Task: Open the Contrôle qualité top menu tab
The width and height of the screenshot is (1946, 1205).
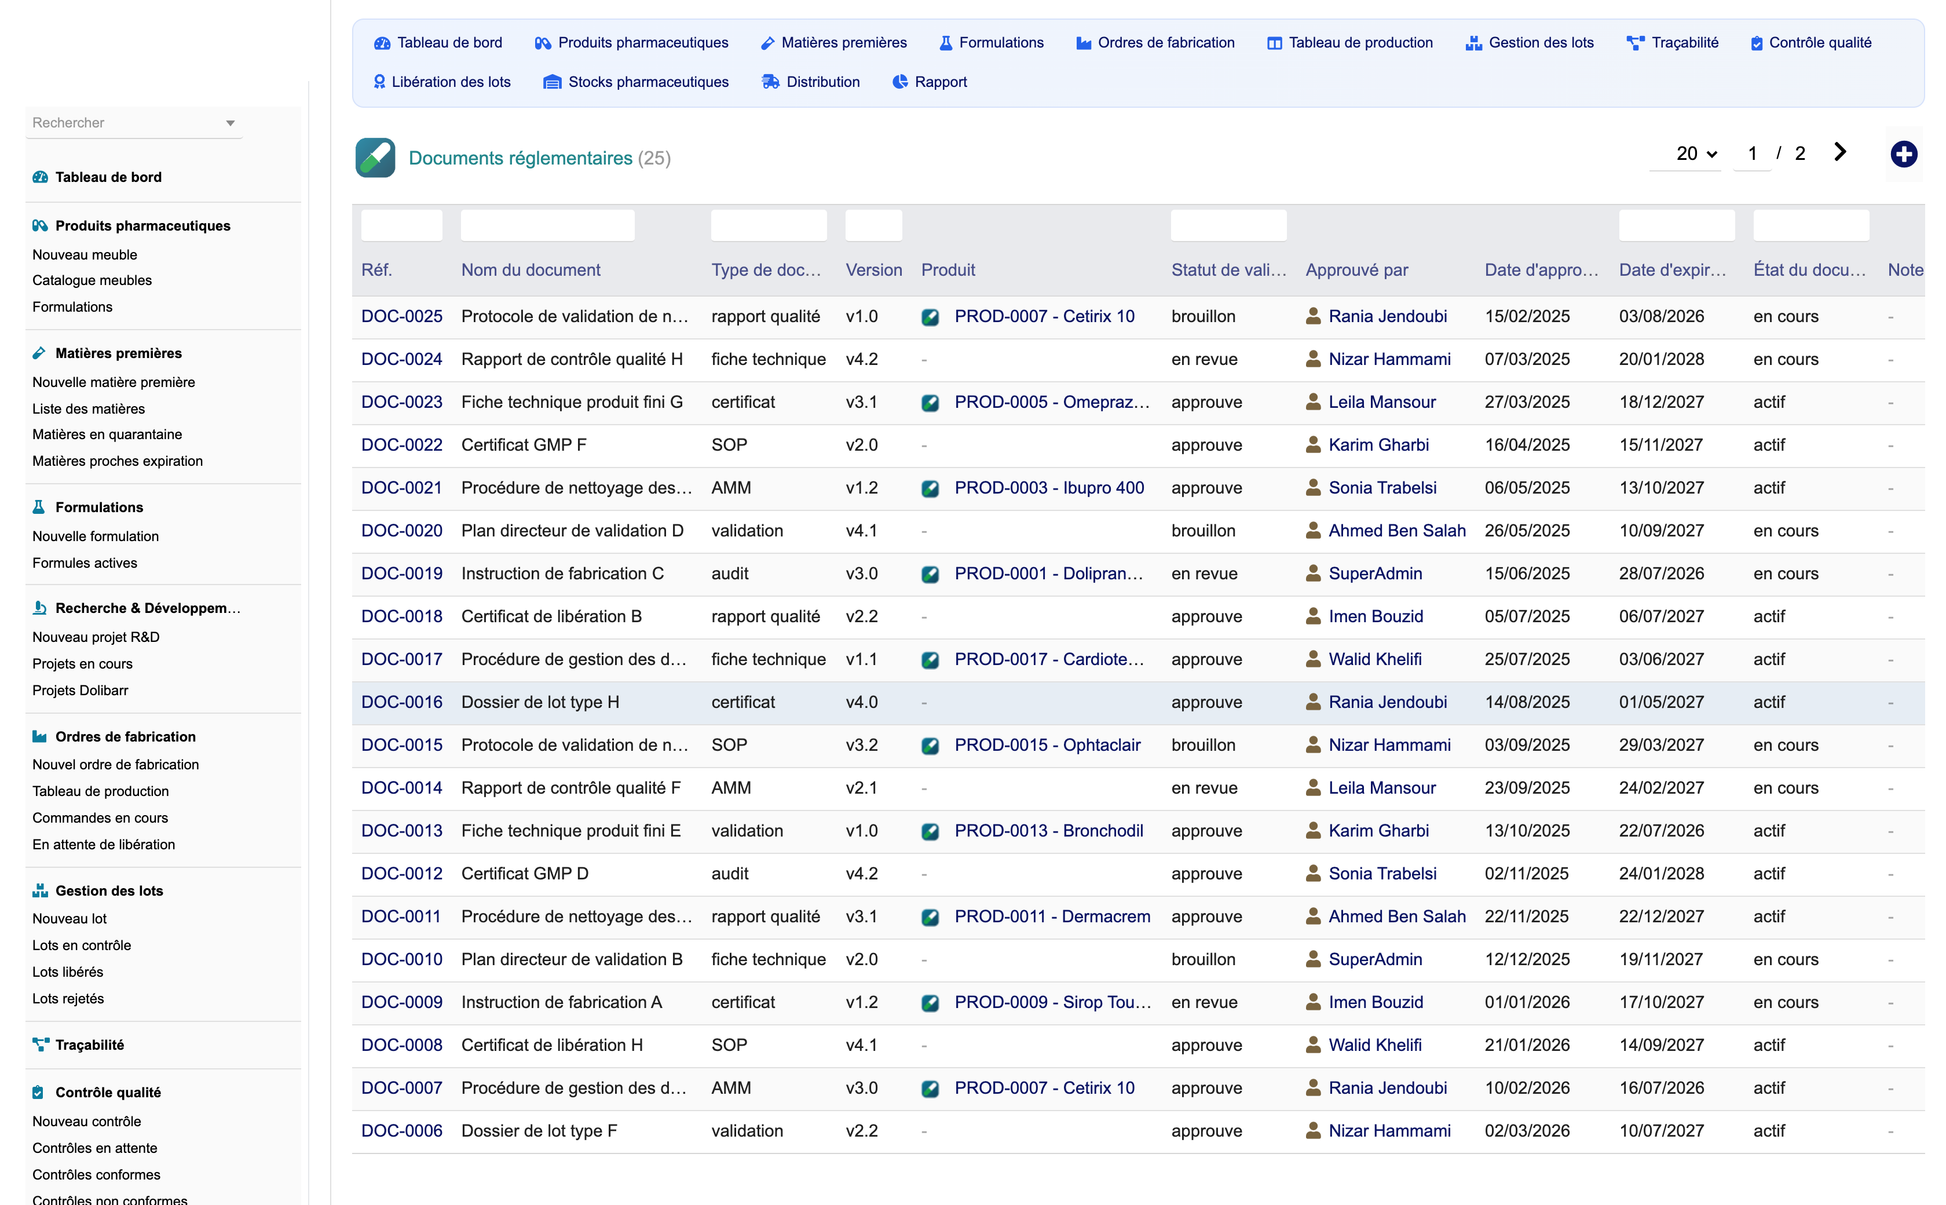Action: click(x=1811, y=43)
